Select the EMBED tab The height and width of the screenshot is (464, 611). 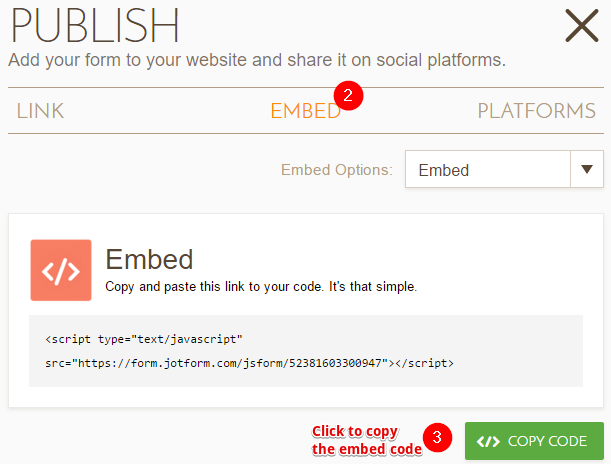305,111
